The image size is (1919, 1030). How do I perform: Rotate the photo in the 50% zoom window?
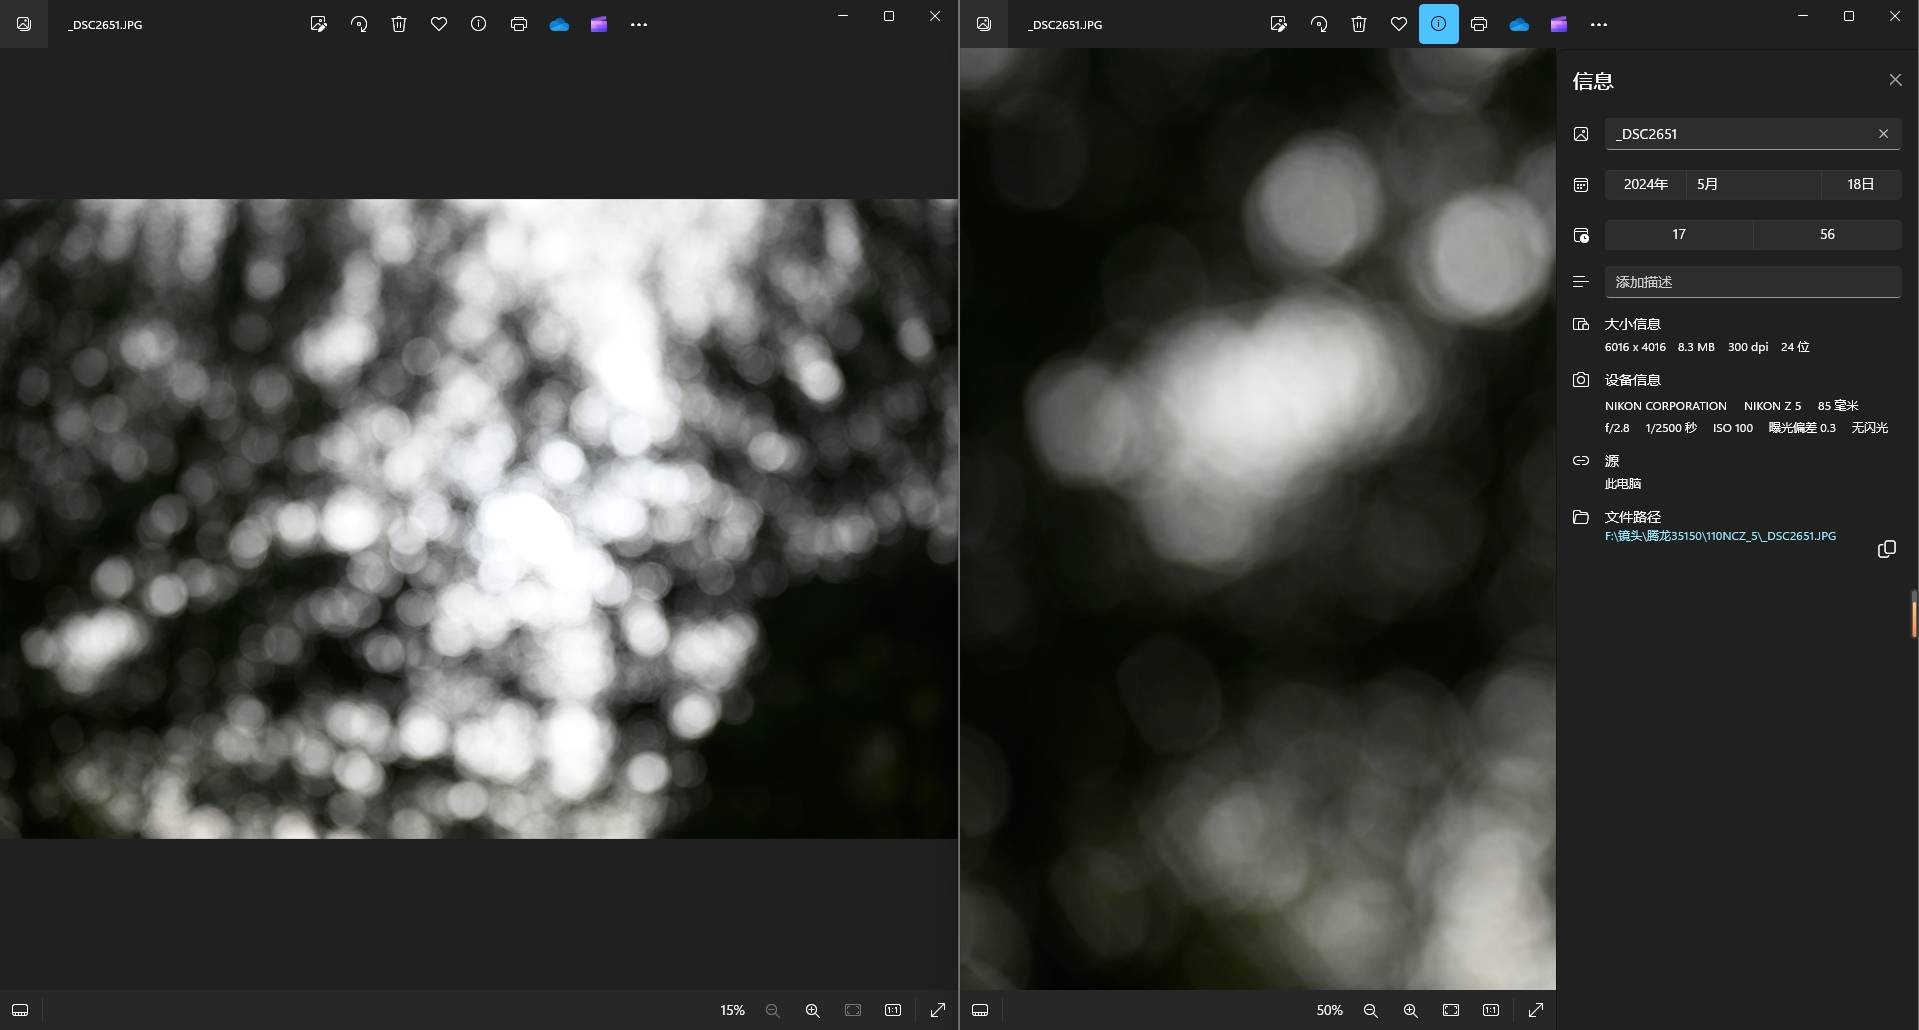(1319, 24)
